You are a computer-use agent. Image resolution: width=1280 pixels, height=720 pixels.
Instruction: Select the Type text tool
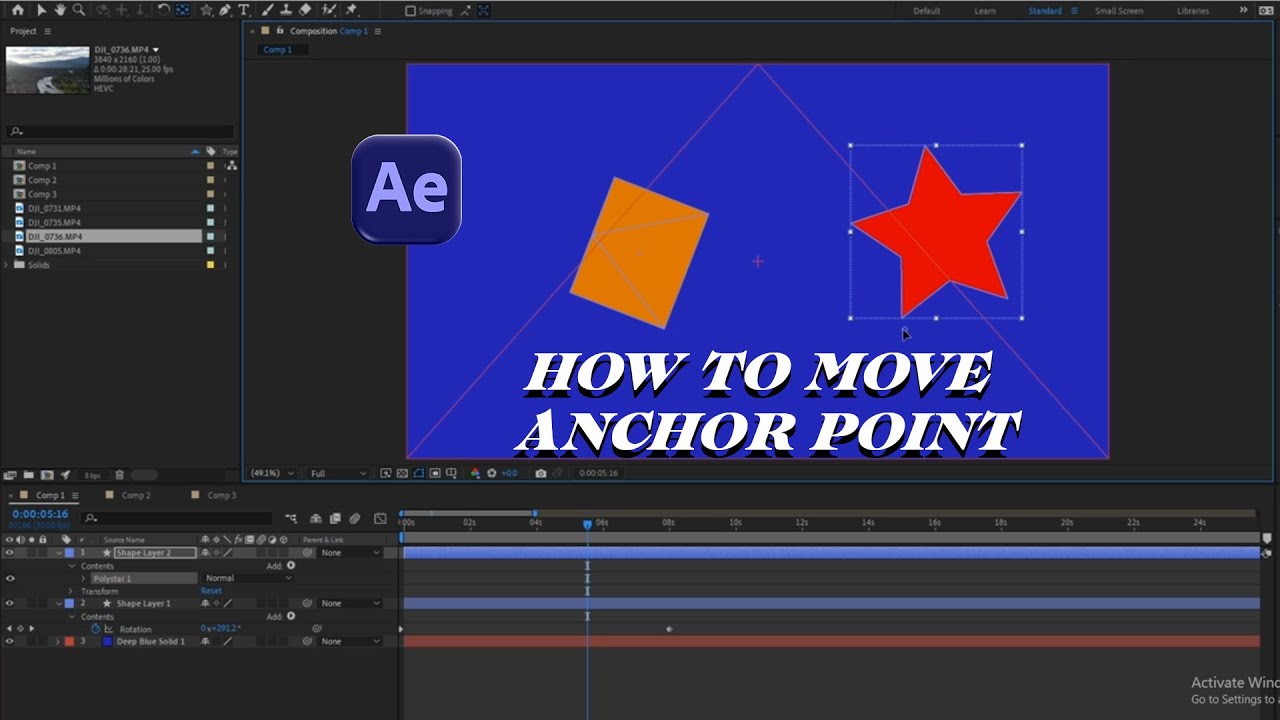pos(244,10)
